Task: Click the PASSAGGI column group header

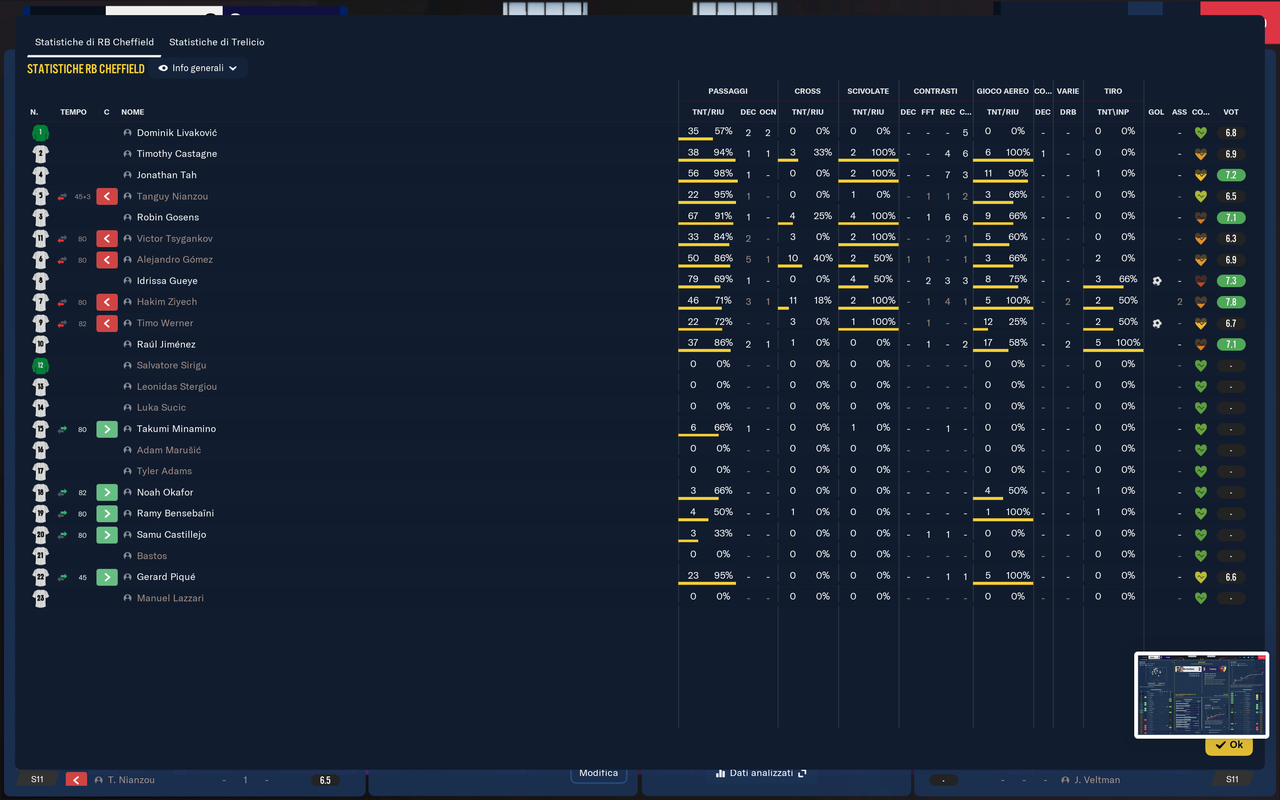Action: pyautogui.click(x=728, y=91)
